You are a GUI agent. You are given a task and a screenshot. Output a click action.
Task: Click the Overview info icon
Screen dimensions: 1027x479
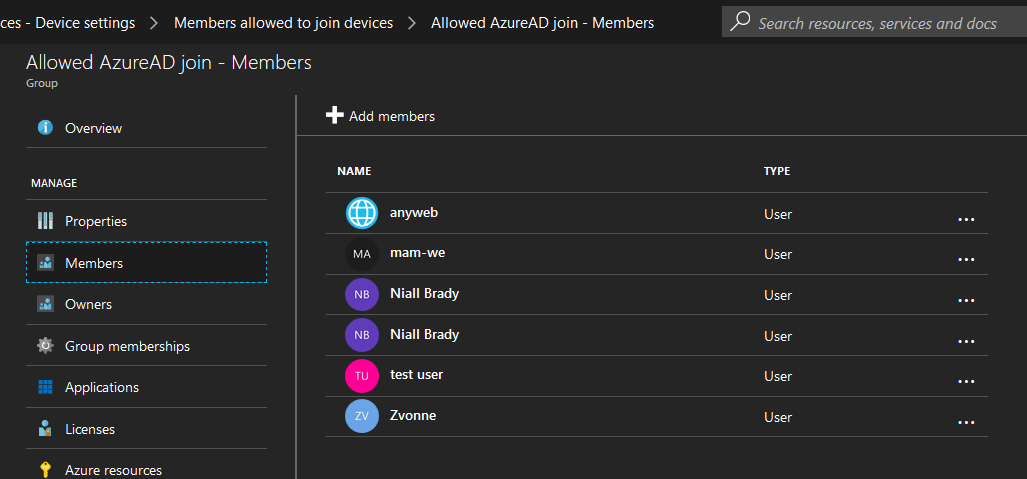45,128
